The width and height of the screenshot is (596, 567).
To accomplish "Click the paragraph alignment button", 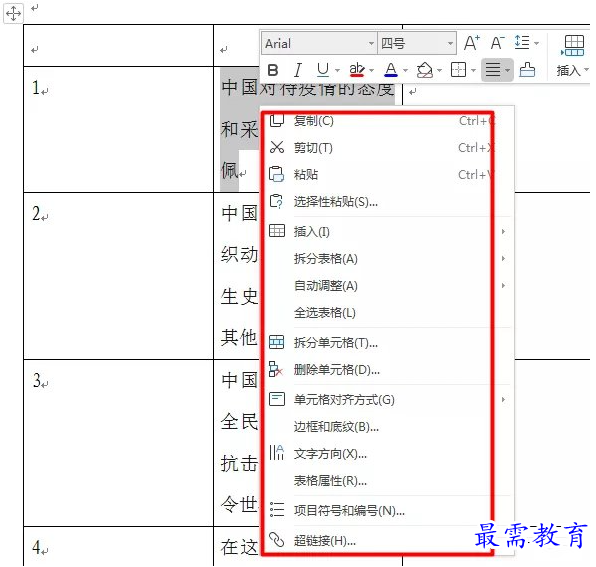I will tap(493, 70).
